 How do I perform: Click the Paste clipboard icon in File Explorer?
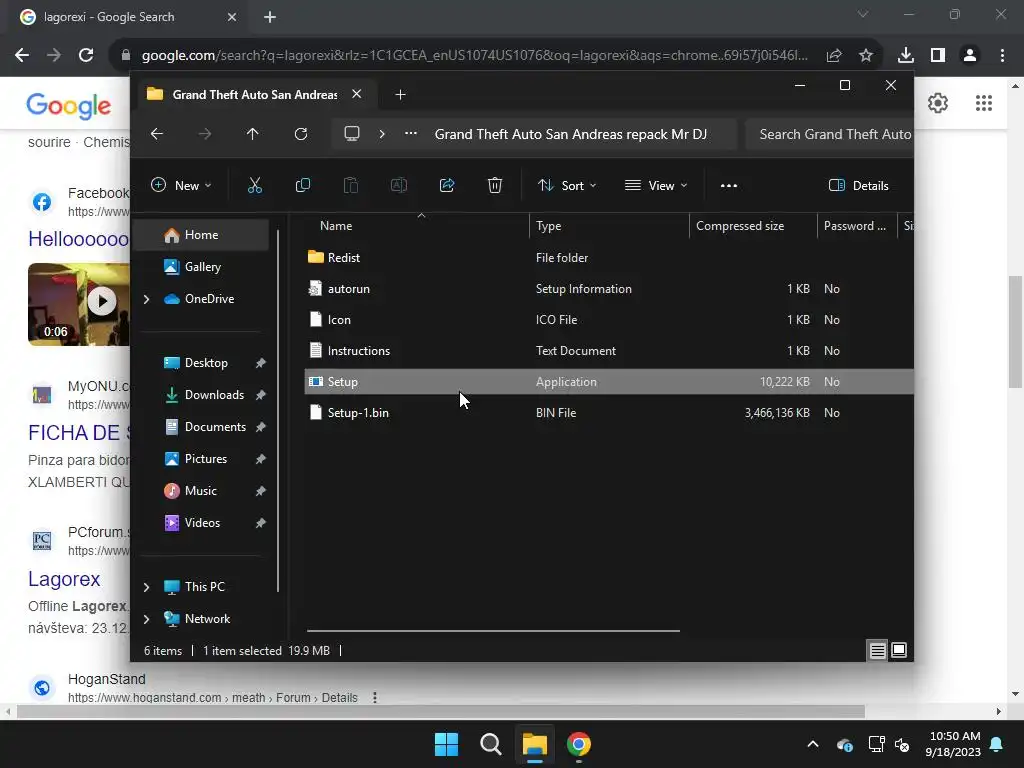click(x=351, y=185)
